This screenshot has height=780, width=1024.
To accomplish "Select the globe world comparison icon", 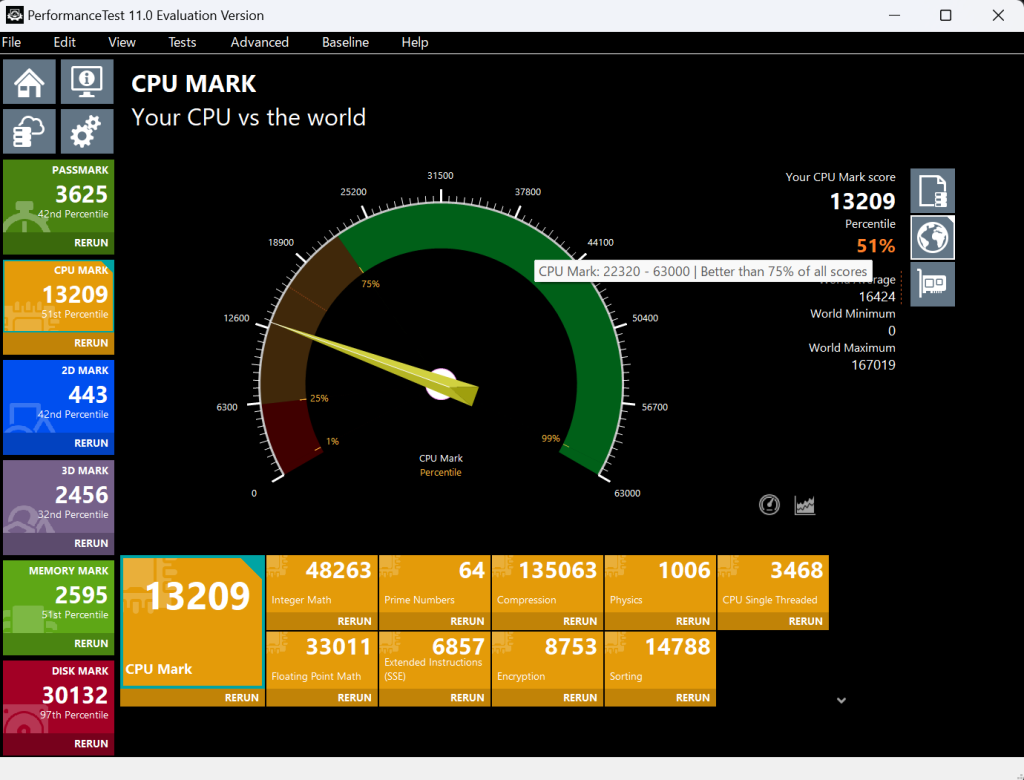I will [x=932, y=238].
